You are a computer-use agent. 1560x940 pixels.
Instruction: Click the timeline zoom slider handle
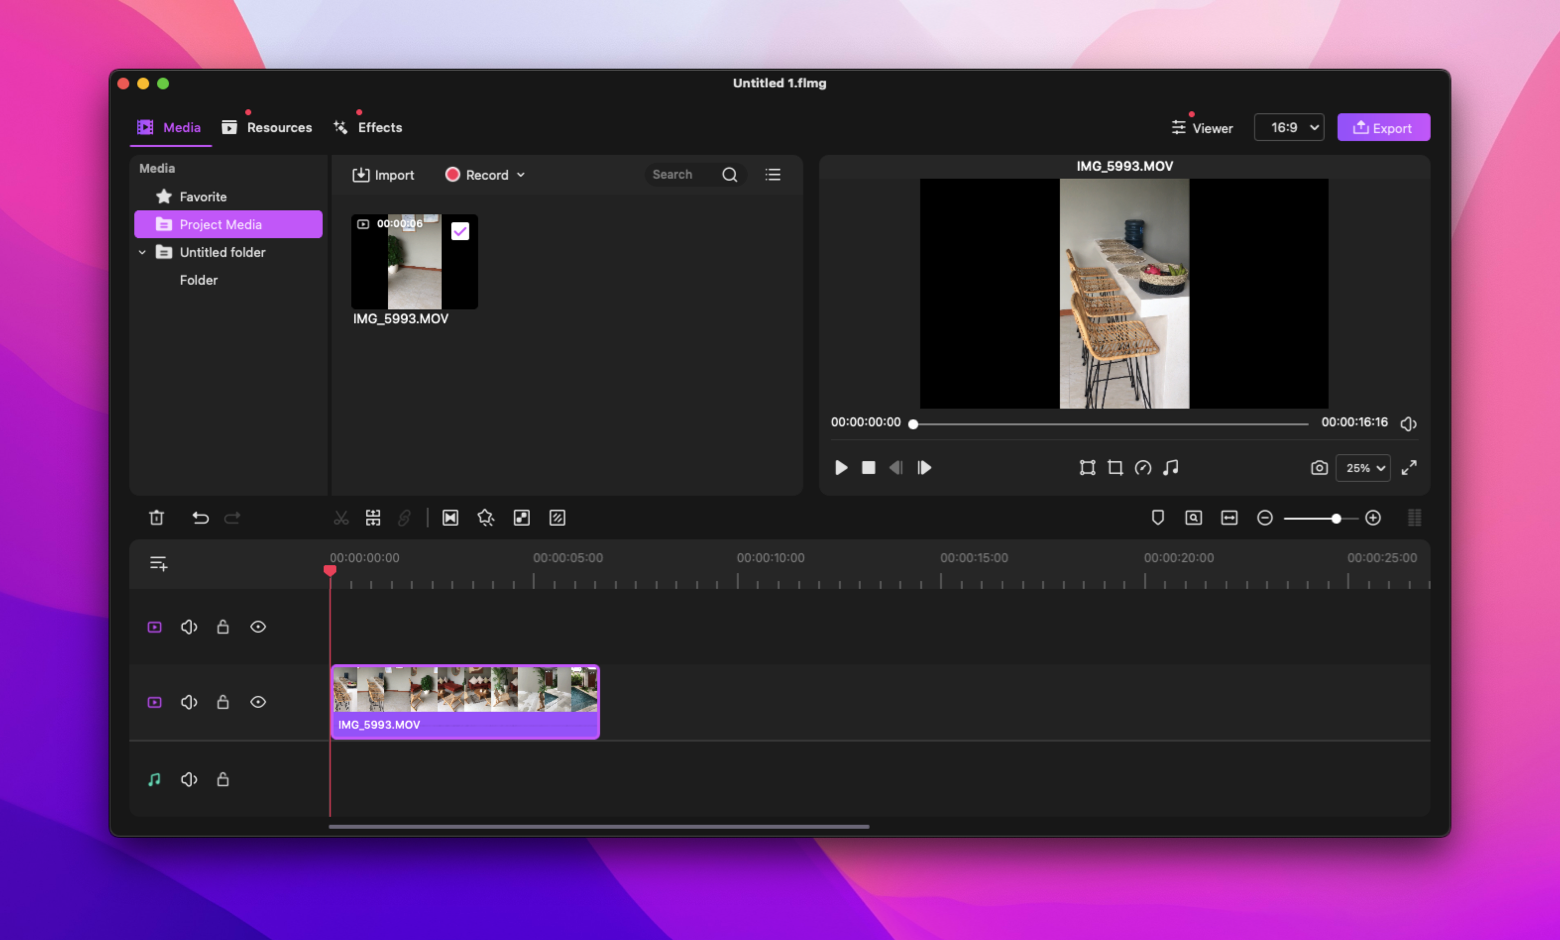pyautogui.click(x=1336, y=518)
